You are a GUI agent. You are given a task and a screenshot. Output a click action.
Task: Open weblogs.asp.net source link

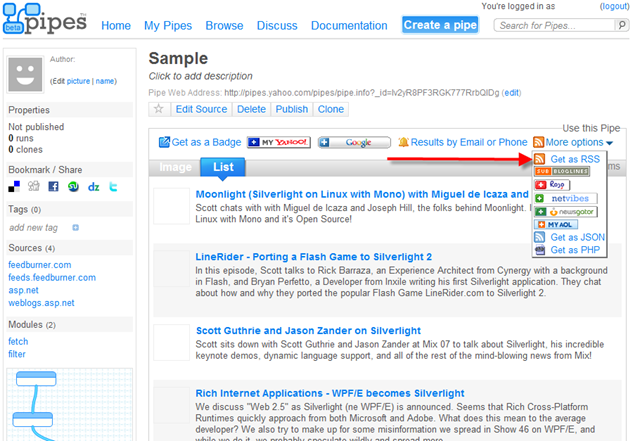41,303
